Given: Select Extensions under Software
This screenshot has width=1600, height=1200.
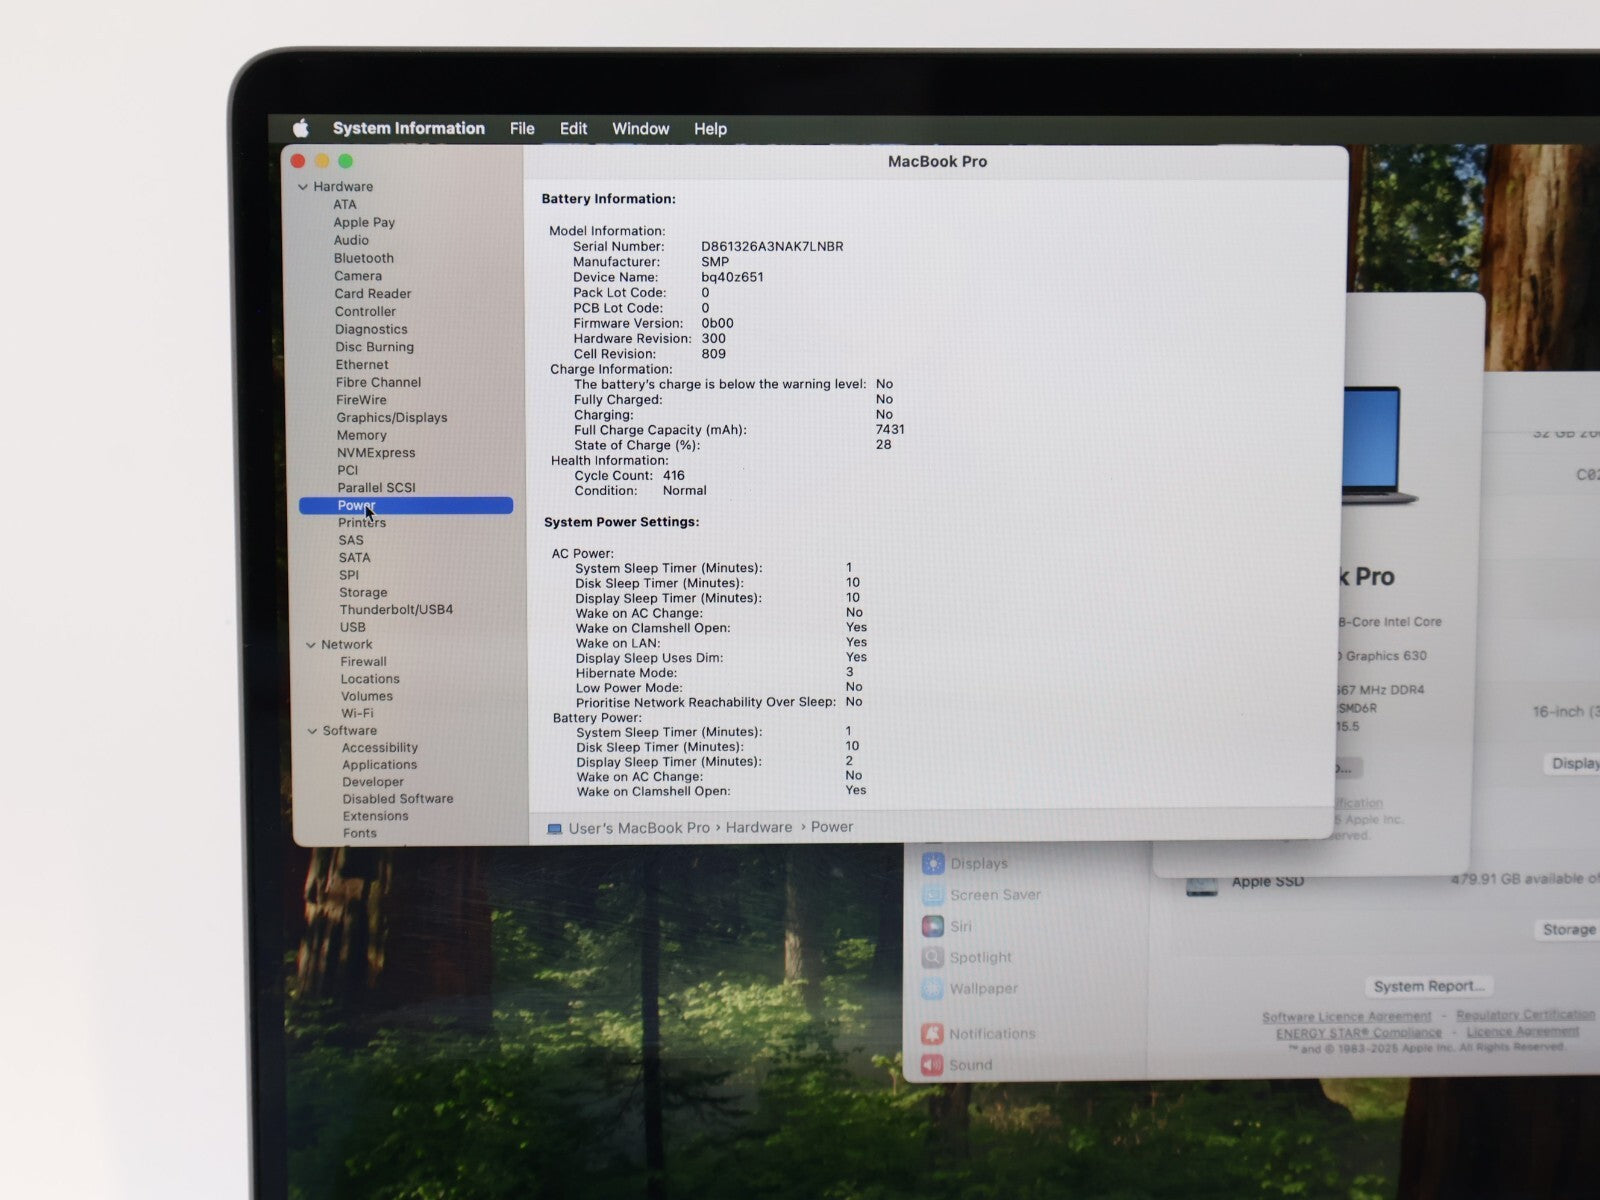Looking at the screenshot, I should click(376, 816).
